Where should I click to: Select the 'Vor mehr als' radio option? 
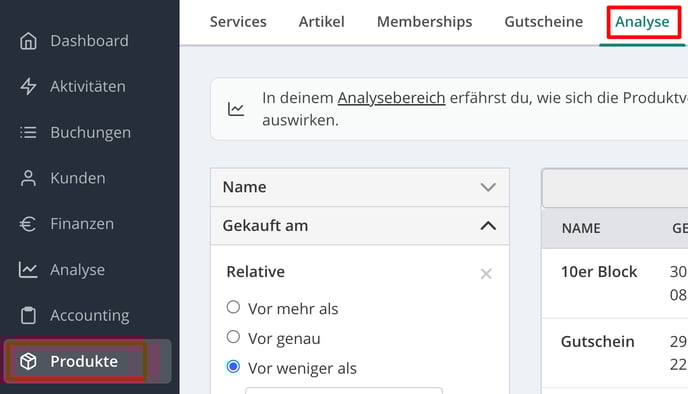(x=233, y=307)
